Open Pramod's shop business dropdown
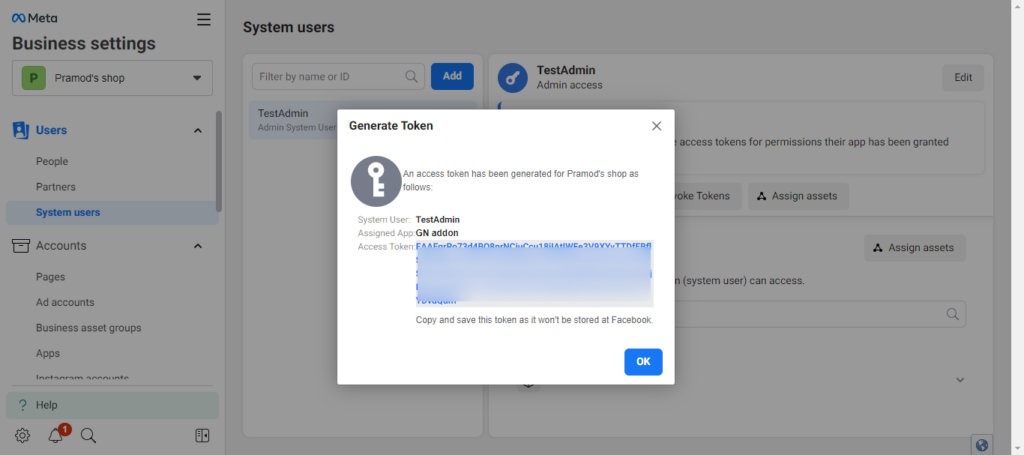The height and width of the screenshot is (455, 1024). (x=112, y=77)
